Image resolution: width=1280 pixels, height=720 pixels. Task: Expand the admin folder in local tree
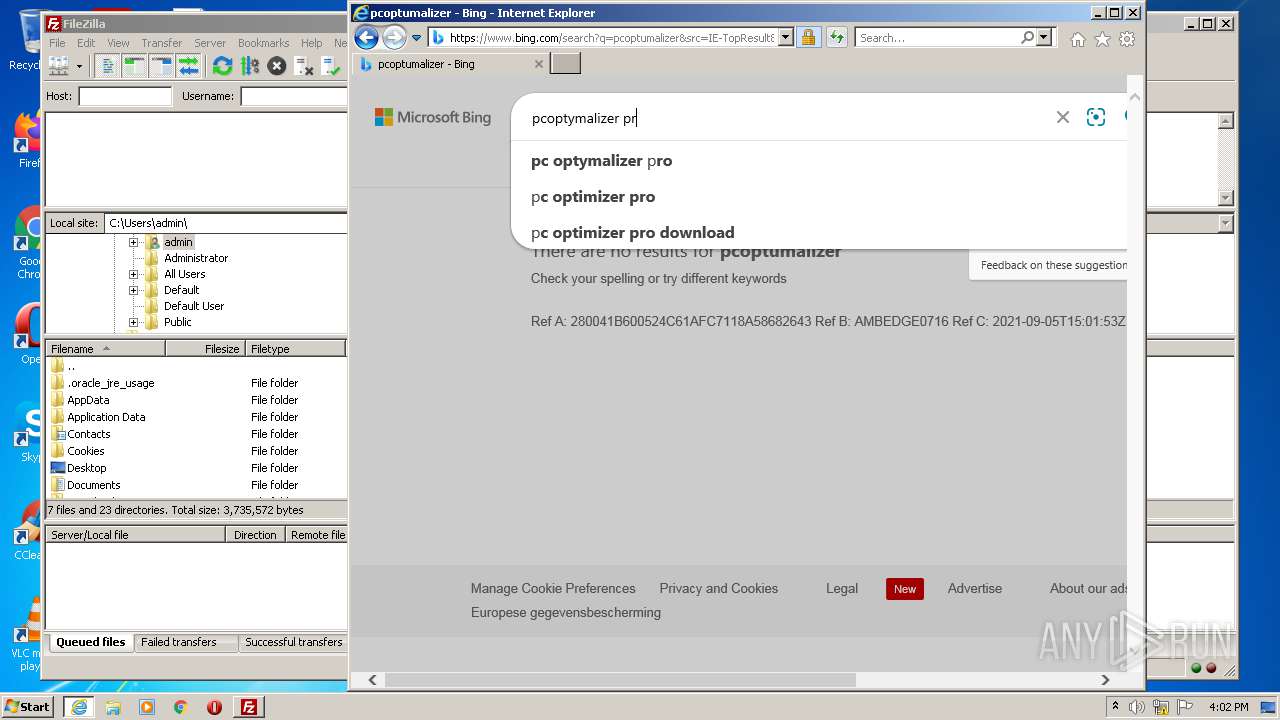click(133, 242)
